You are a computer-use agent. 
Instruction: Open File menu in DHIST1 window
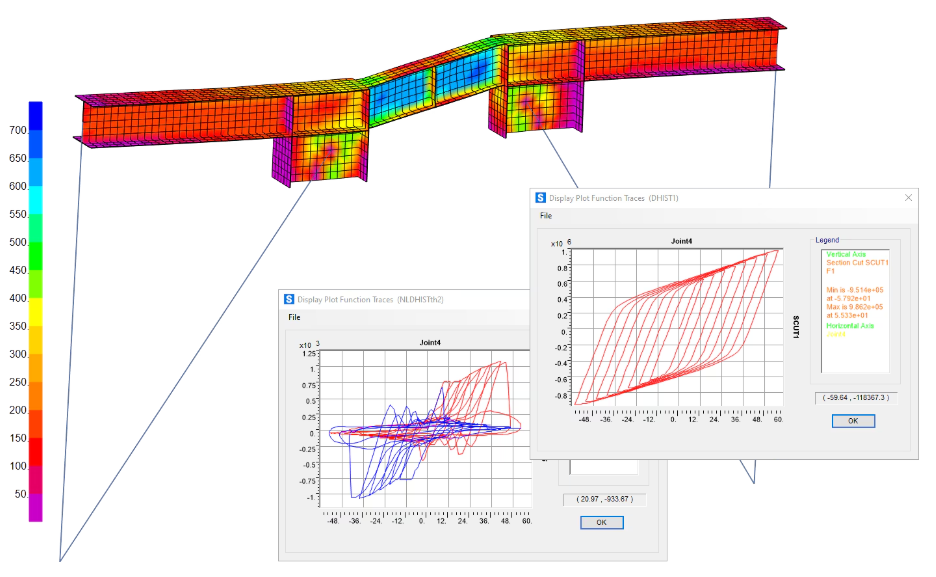click(x=546, y=216)
